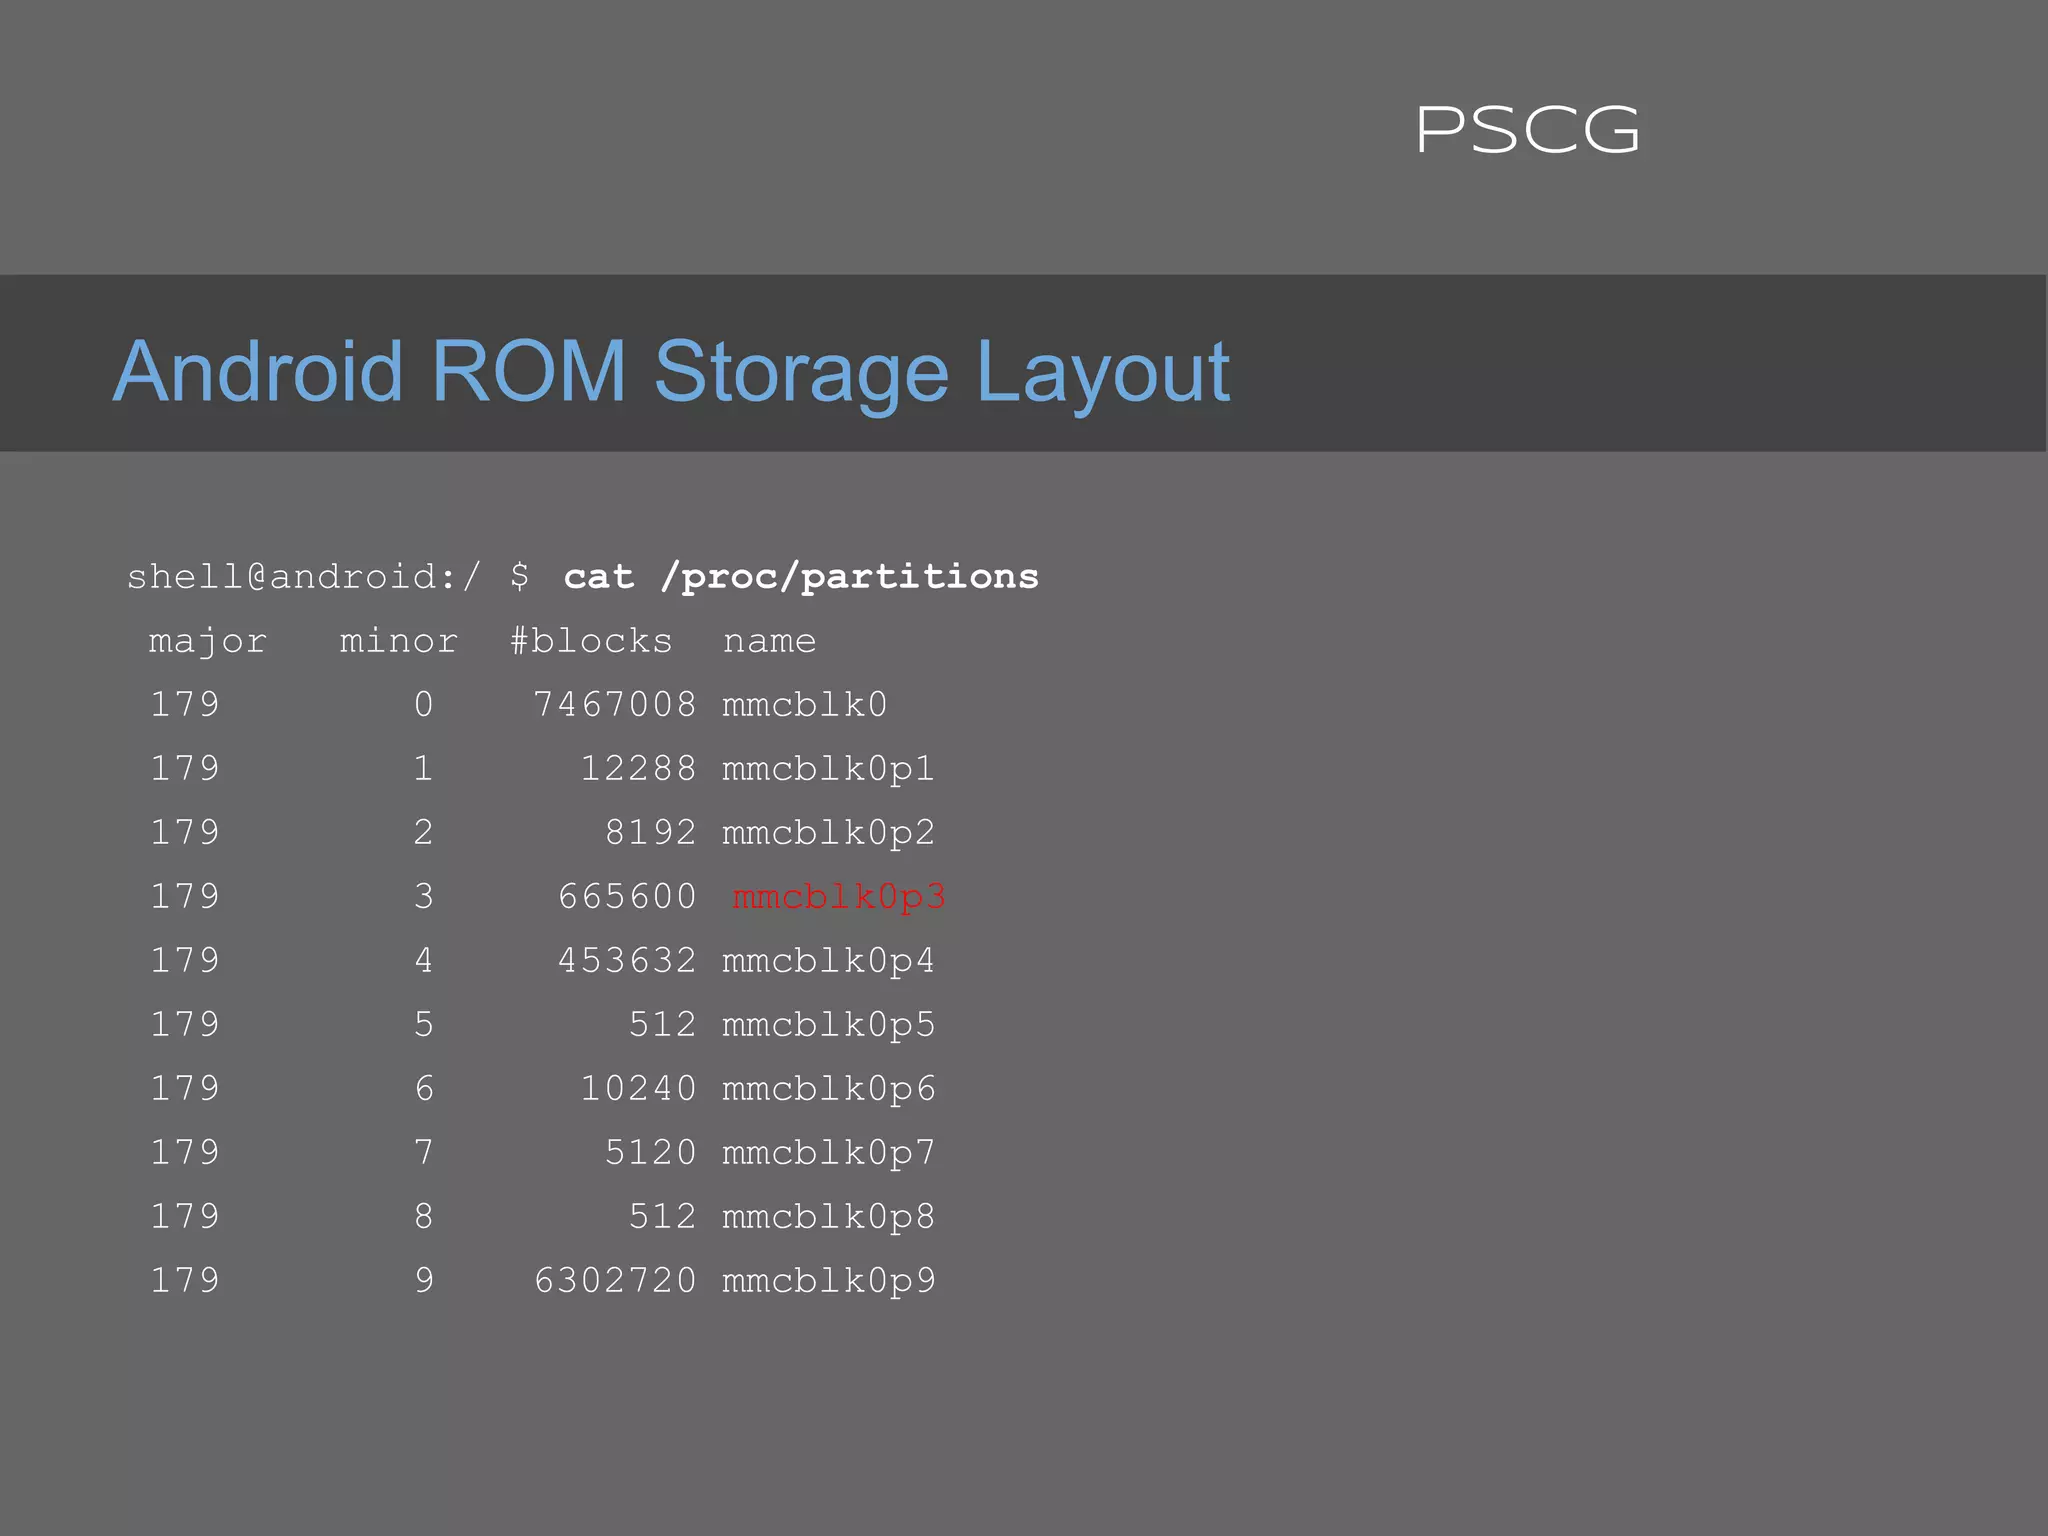Viewport: 2048px width, 1536px height.
Task: Select block count 10240
Action: click(x=639, y=1088)
